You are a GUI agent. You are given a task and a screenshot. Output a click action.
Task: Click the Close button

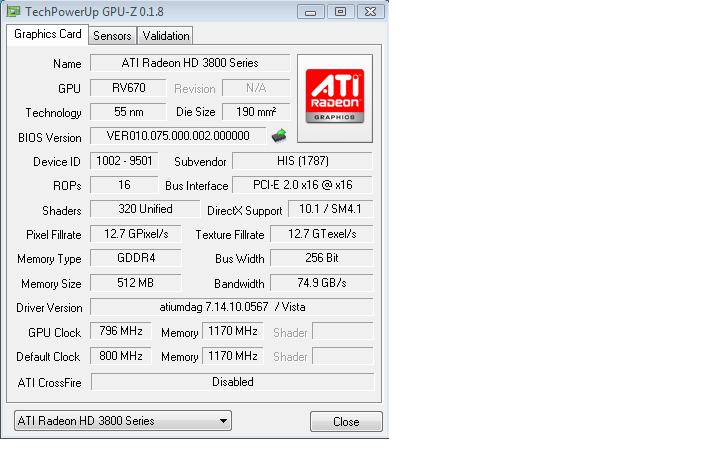346,422
